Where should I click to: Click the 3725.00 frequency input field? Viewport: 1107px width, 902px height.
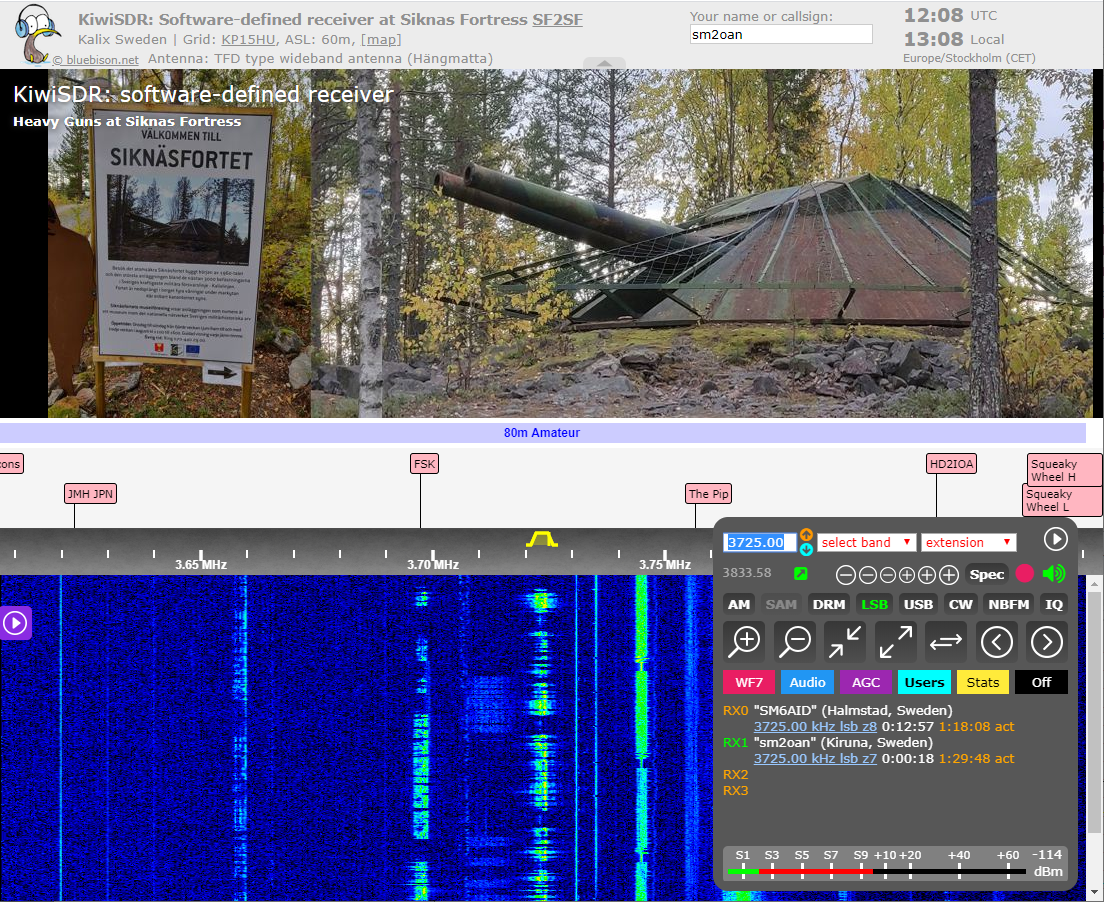[x=759, y=542]
